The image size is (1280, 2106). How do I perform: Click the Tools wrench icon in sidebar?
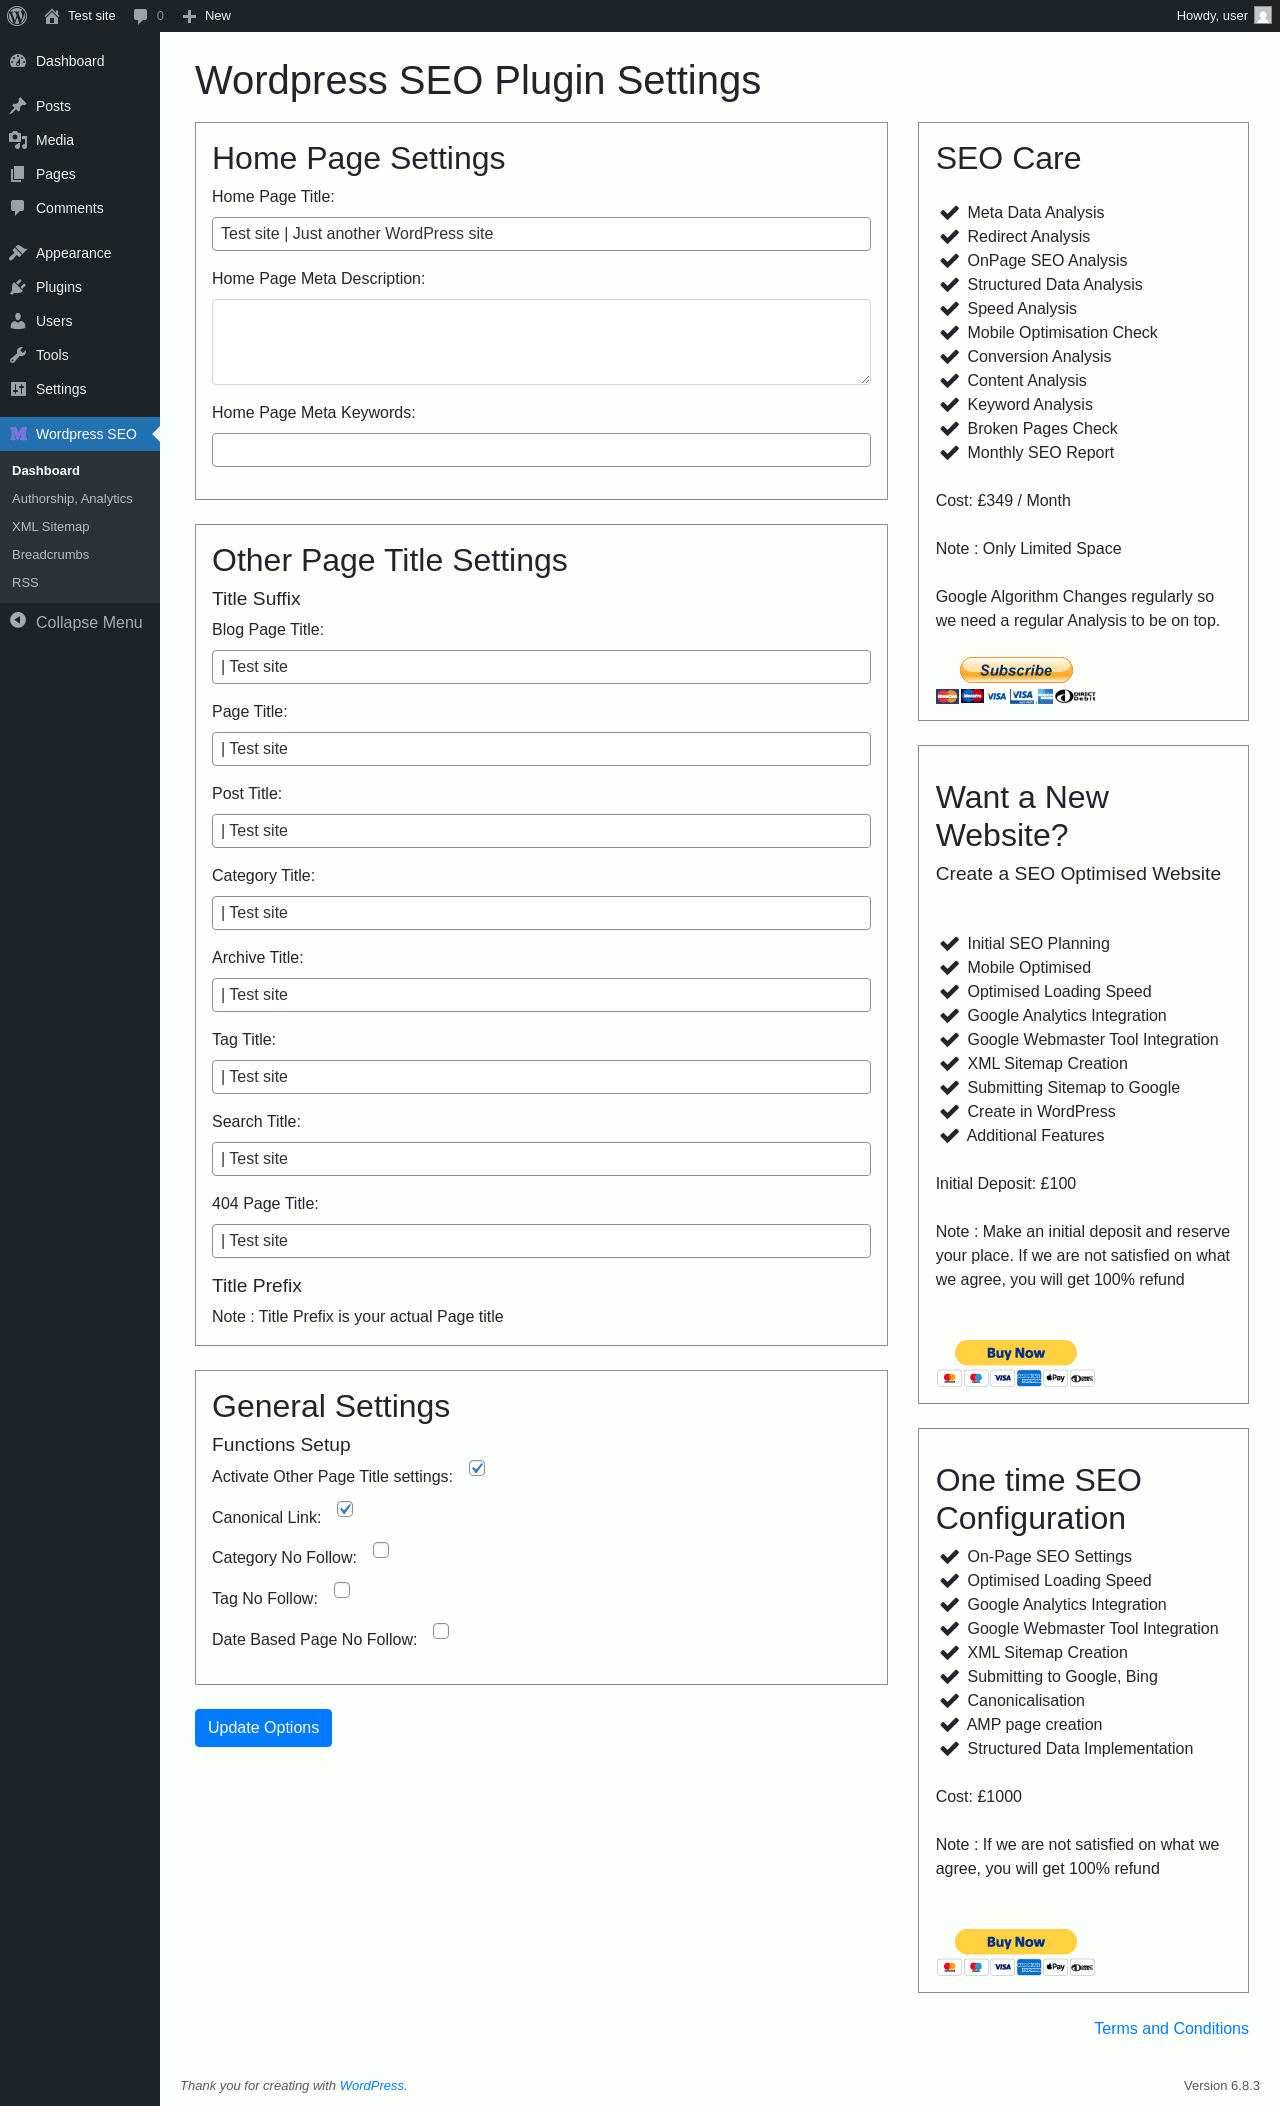(18, 355)
